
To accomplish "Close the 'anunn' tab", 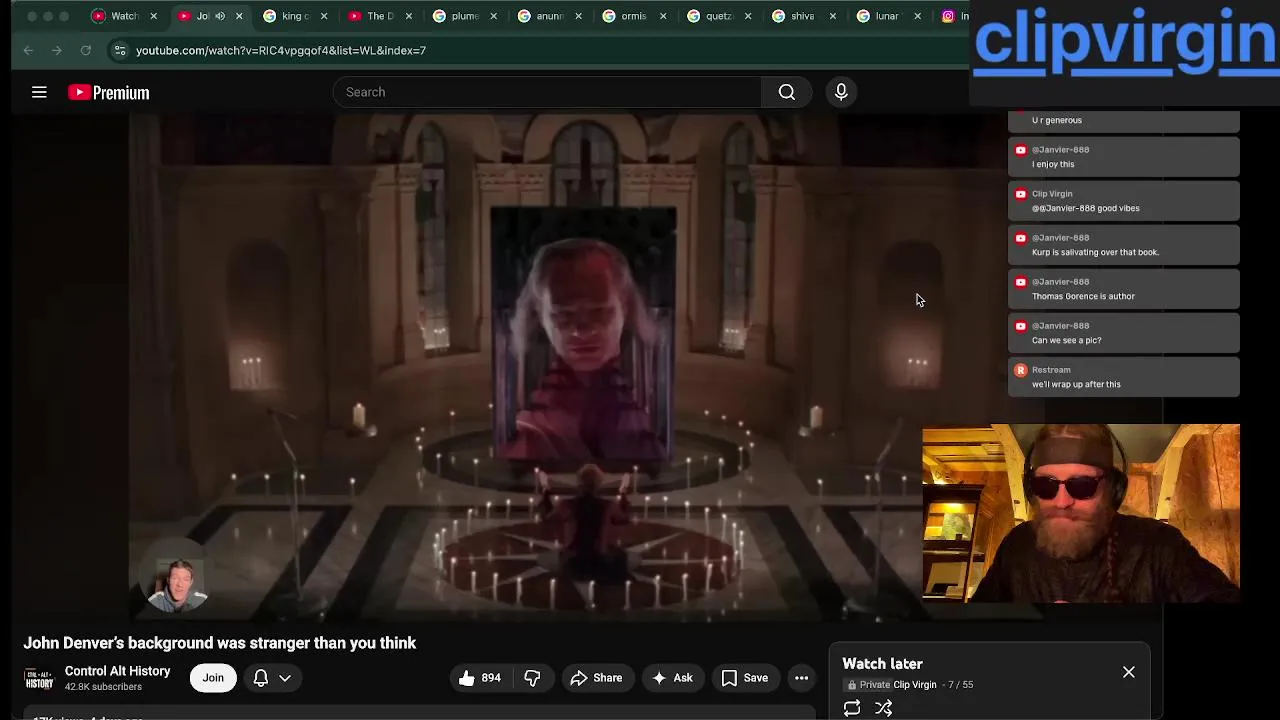I will pyautogui.click(x=578, y=16).
